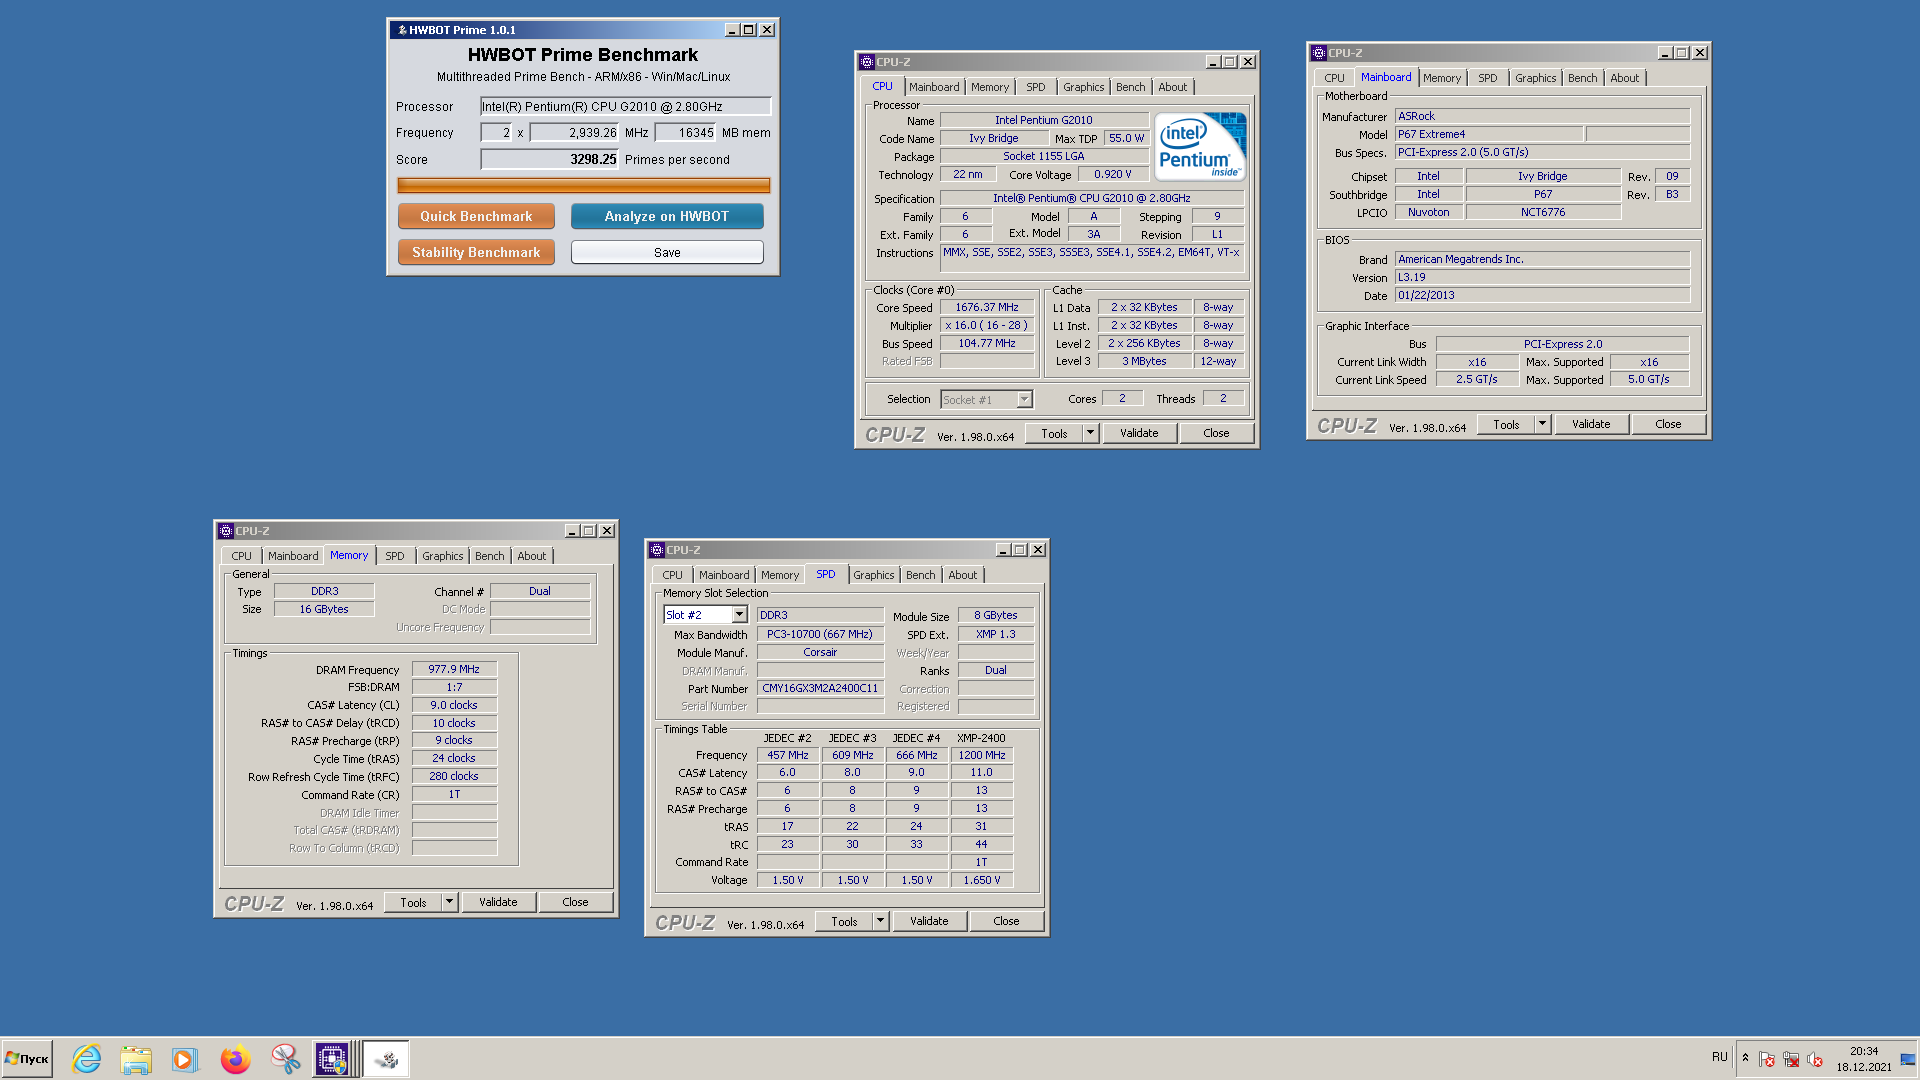This screenshot has width=1920, height=1080.
Task: Click the CPU-Z CPU window title icon
Action: tap(867, 62)
